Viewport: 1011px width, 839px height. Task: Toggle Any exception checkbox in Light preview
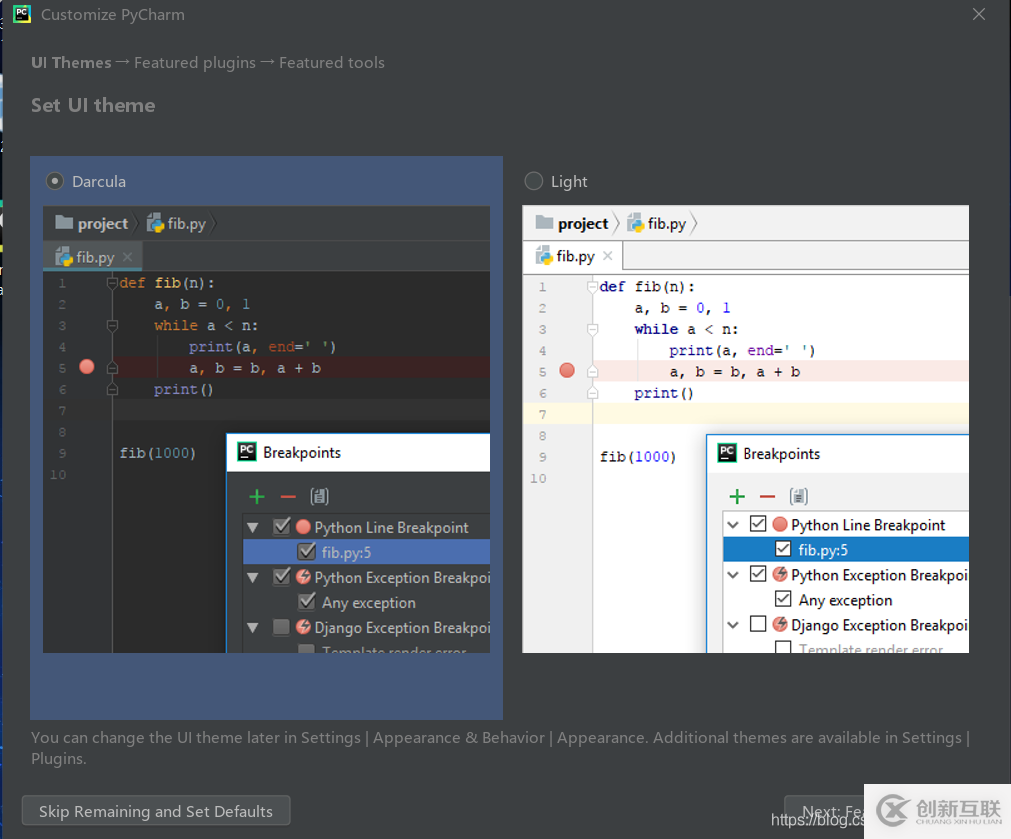[783, 598]
